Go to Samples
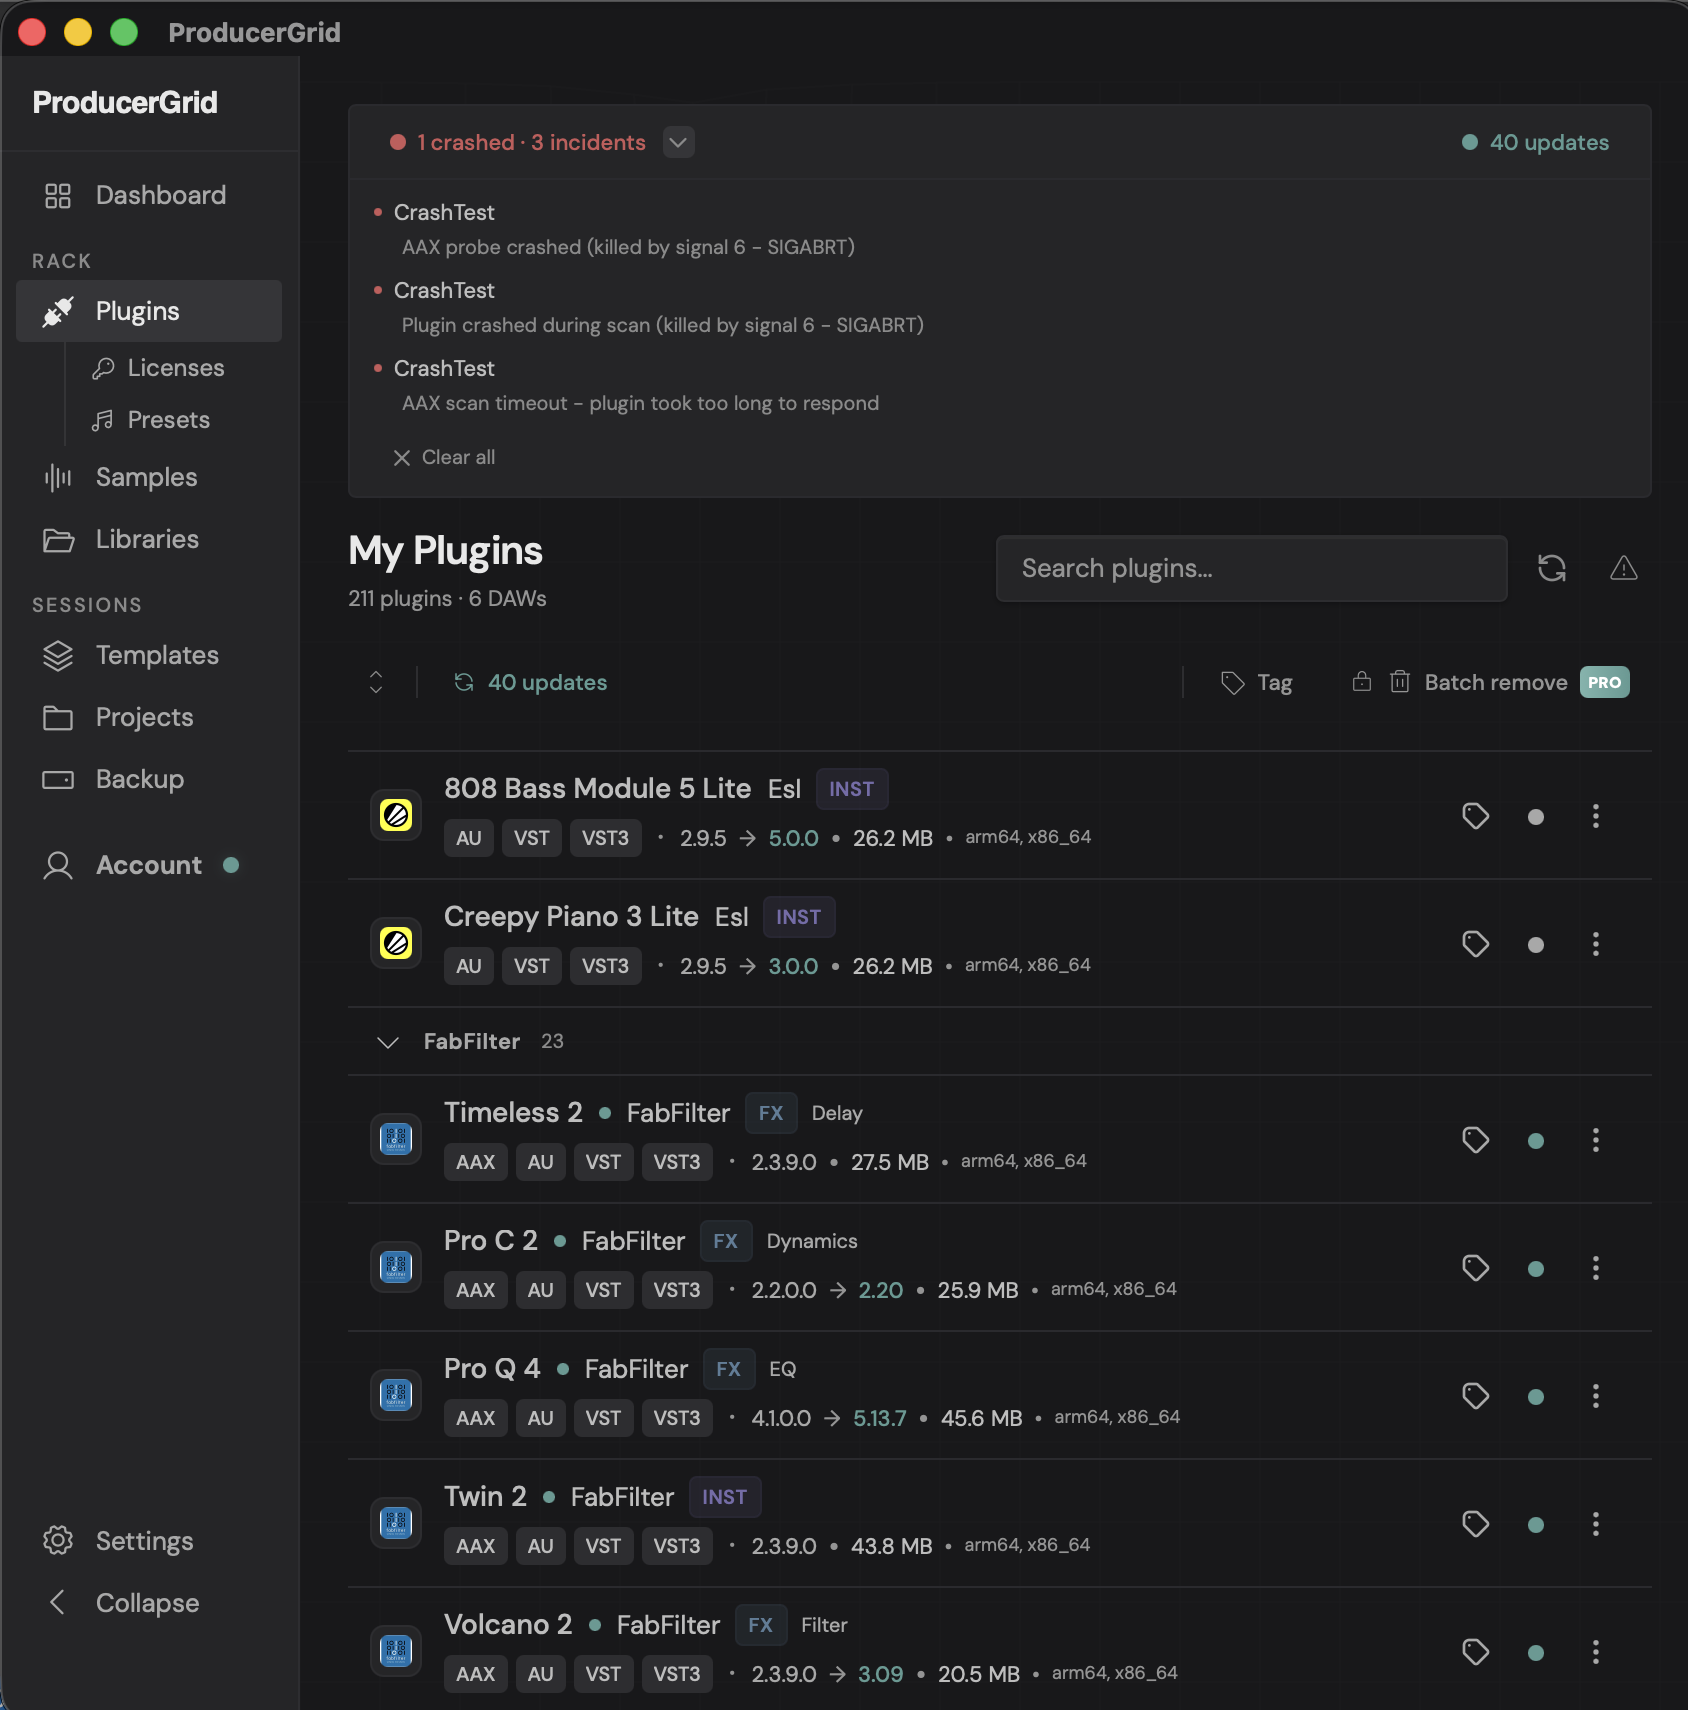Viewport: 1688px width, 1710px height. pyautogui.click(x=149, y=477)
